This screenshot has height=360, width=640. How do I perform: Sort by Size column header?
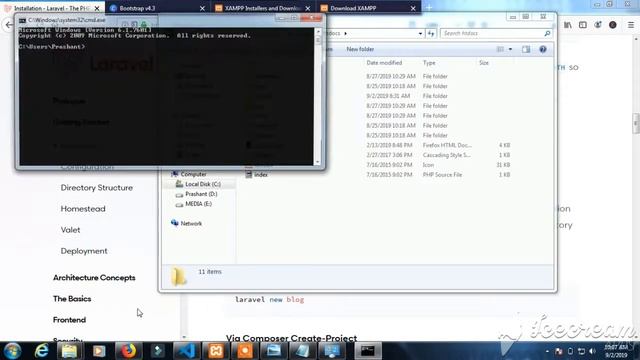coord(484,63)
